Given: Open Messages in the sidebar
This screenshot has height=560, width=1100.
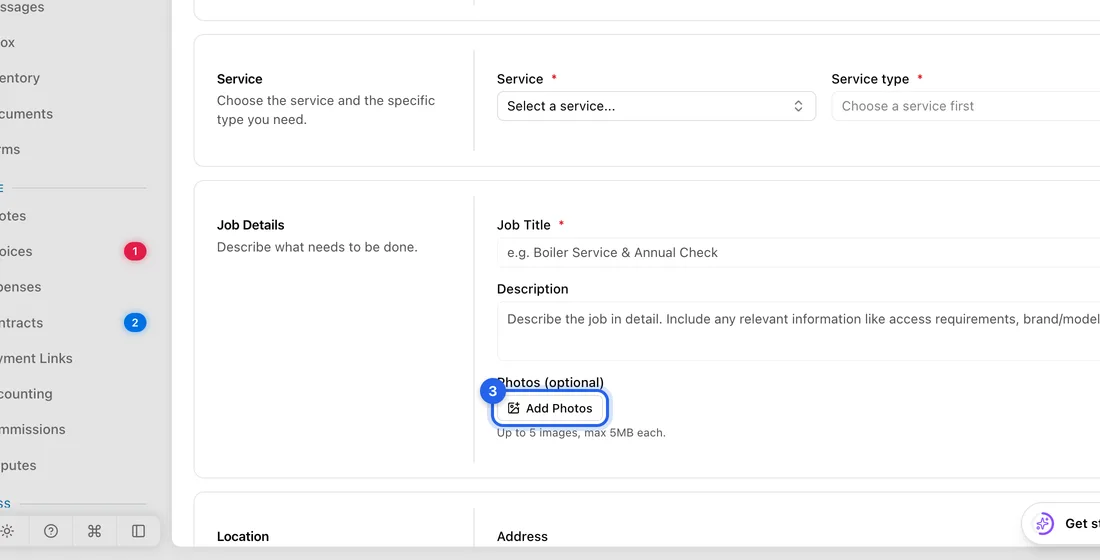Looking at the screenshot, I should point(22,7).
